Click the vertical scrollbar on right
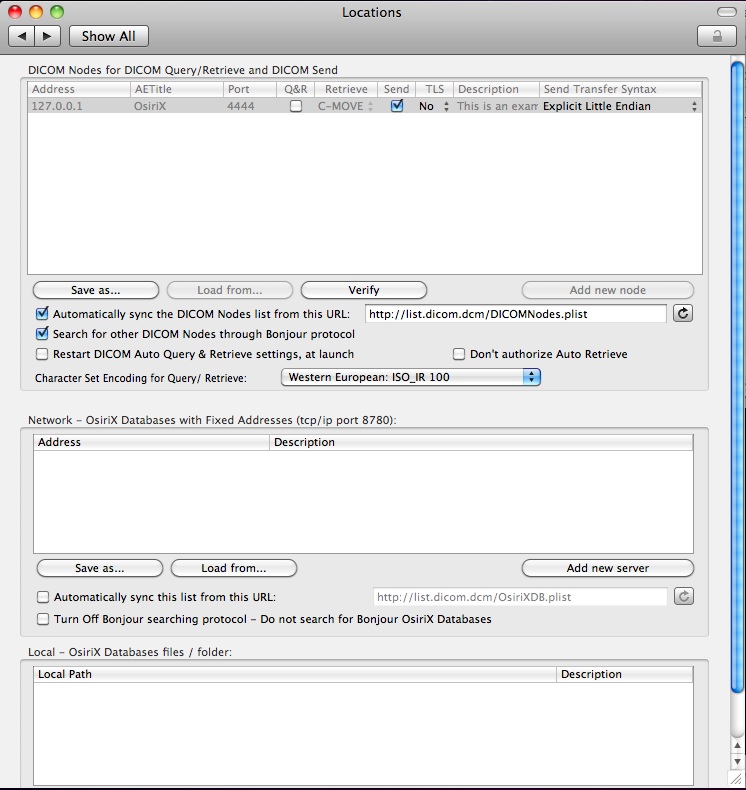Image resolution: width=746 pixels, height=790 pixels. 737,380
